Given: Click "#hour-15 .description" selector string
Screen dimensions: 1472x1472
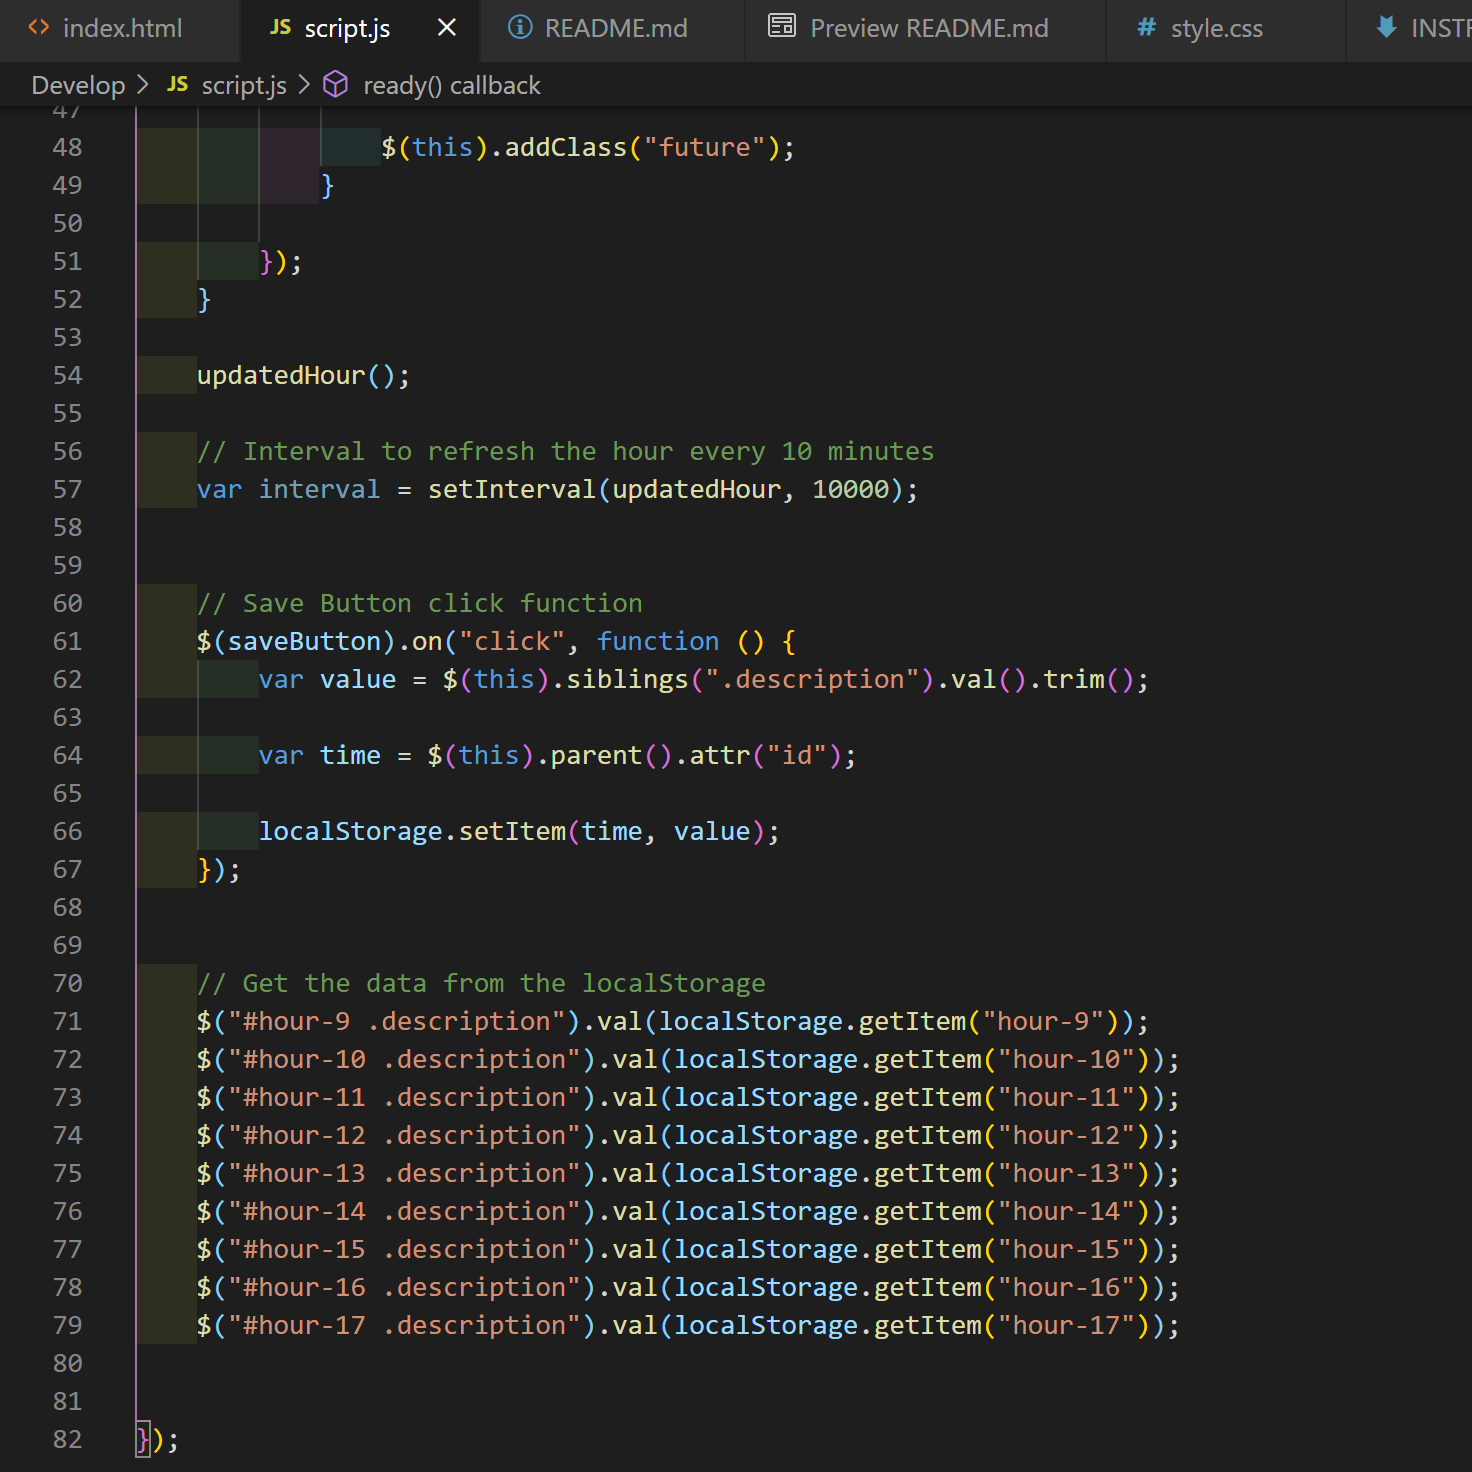Looking at the screenshot, I should (x=404, y=1249).
